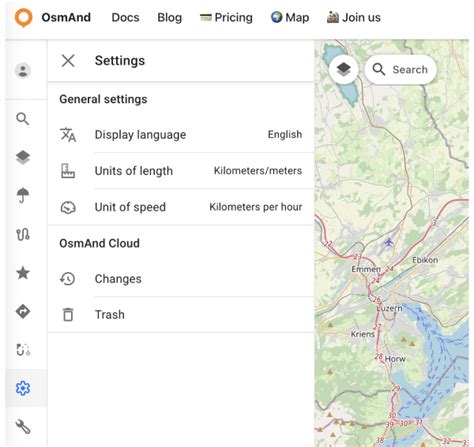474x447 pixels.
Task: Click the Horw label on the map
Action: 395,359
